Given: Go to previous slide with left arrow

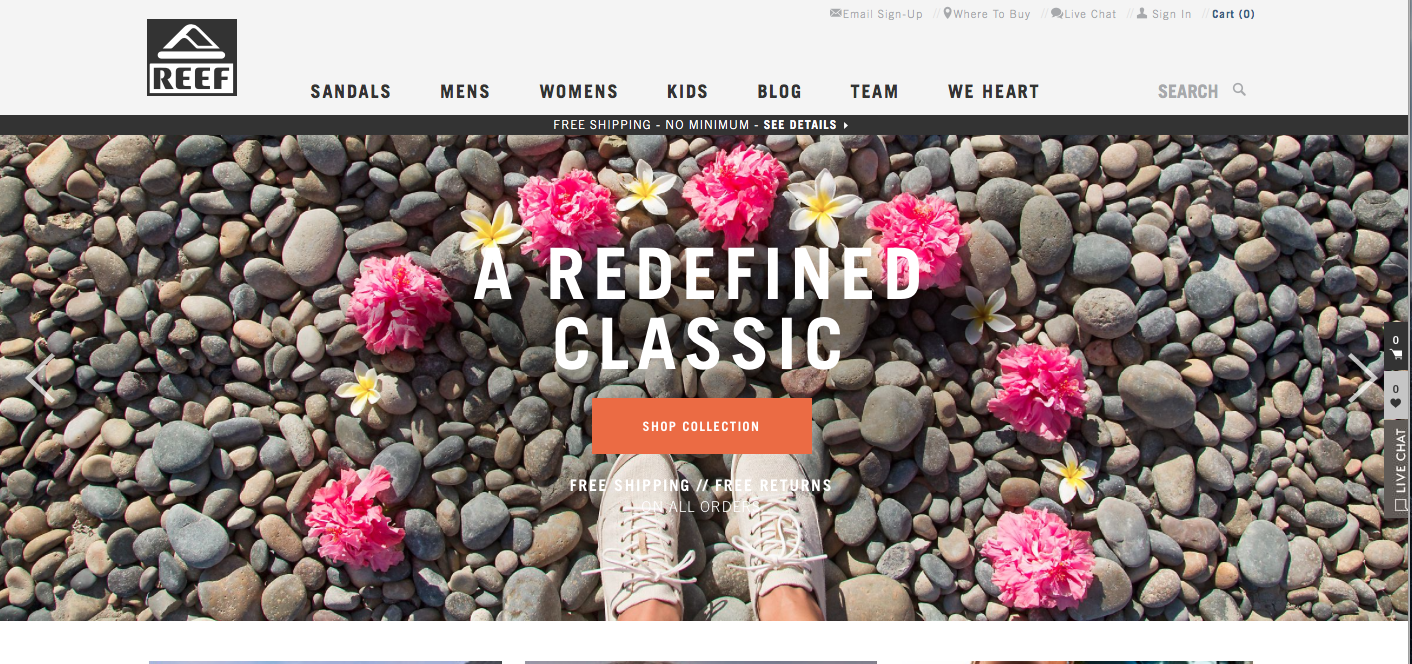Looking at the screenshot, I should (39, 379).
